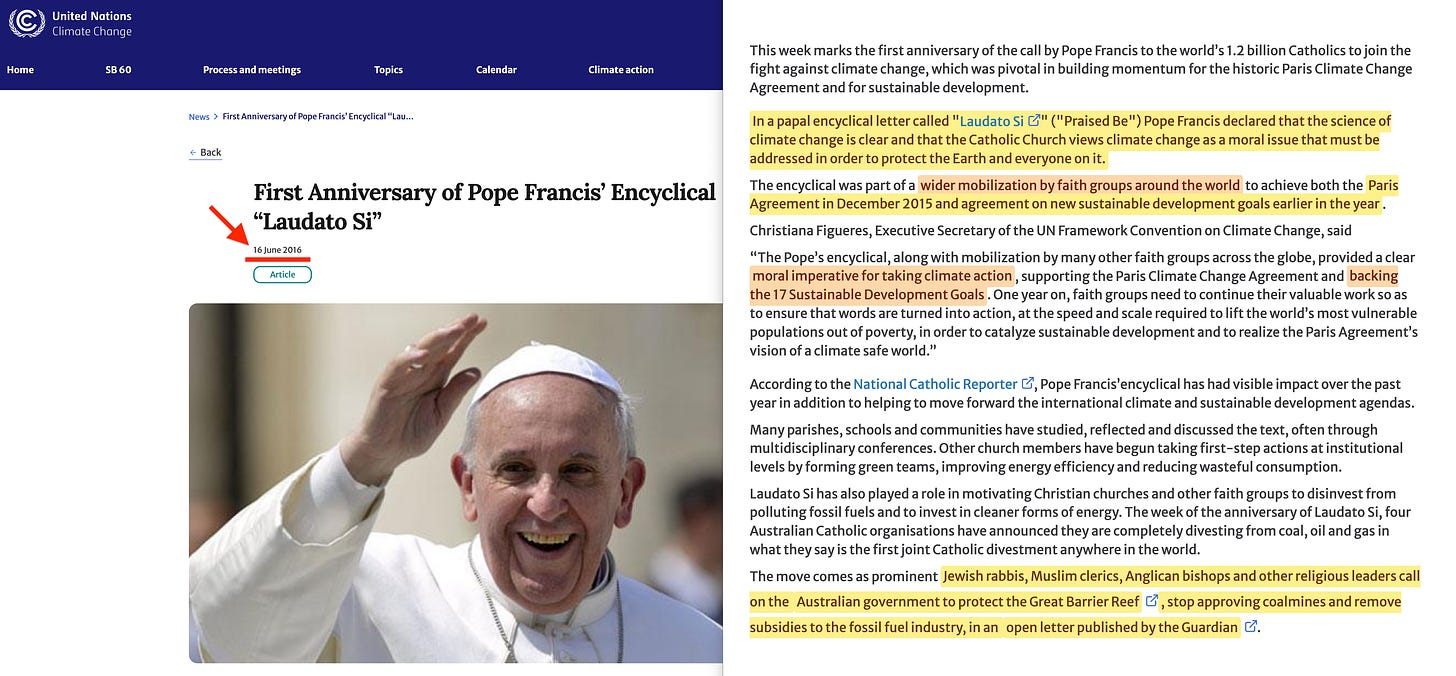Click the date 16 June 2016
This screenshot has height=676, width=1456.
[x=277, y=250]
